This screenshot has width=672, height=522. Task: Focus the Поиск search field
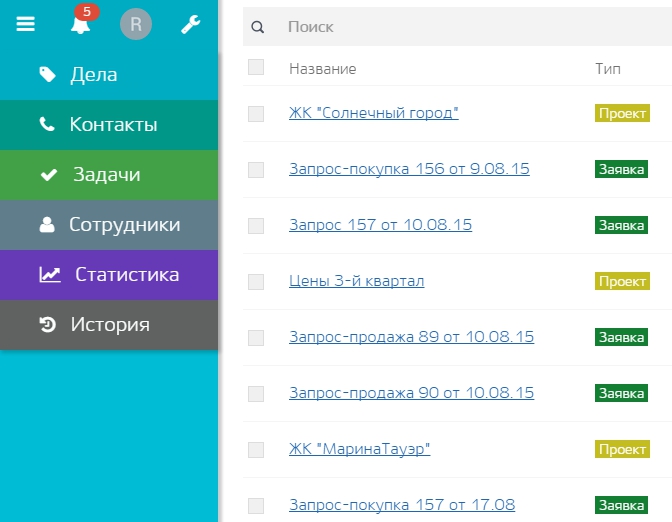click(x=457, y=27)
